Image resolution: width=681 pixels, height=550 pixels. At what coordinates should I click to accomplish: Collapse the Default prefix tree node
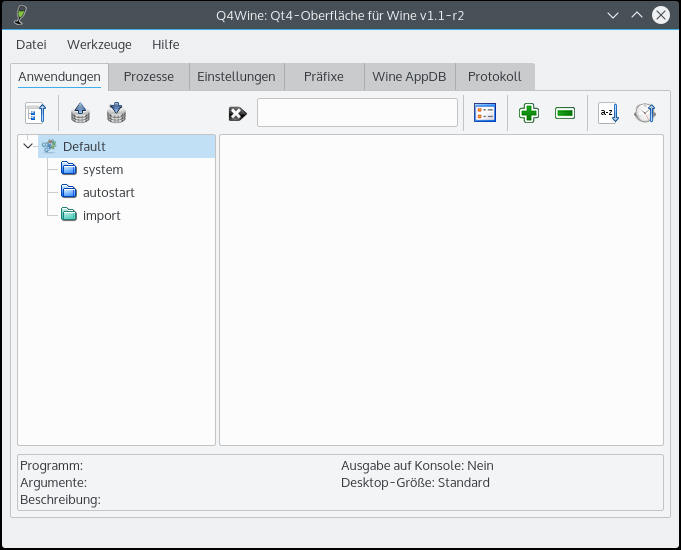[28, 146]
